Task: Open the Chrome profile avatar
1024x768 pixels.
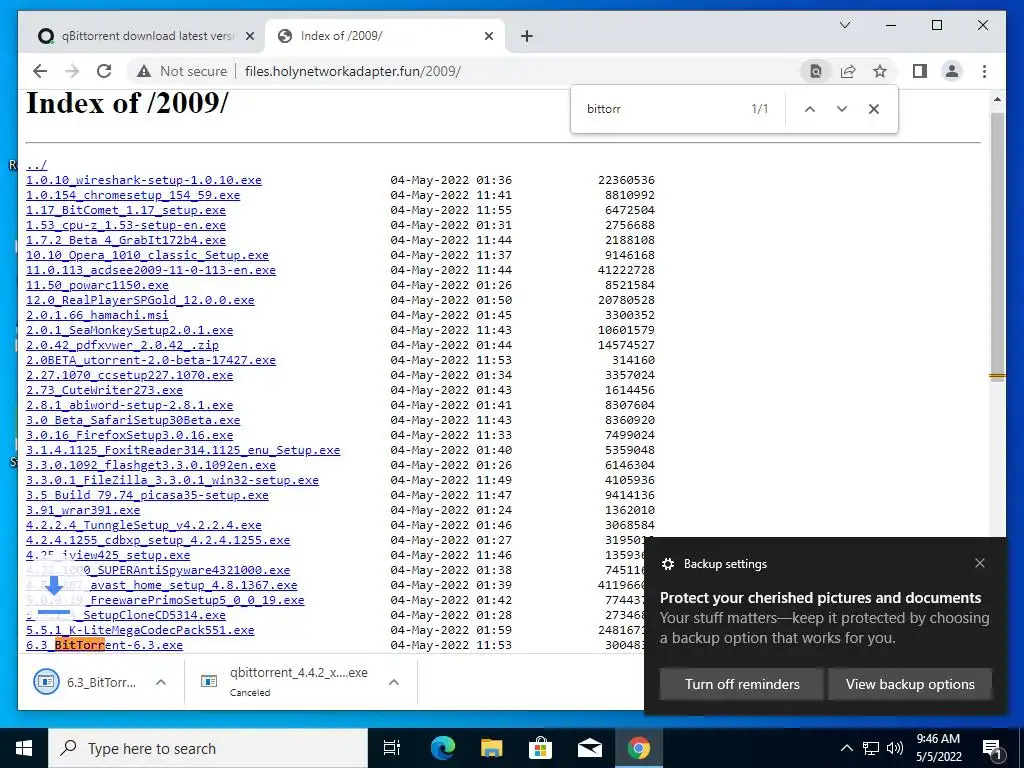Action: tap(952, 71)
